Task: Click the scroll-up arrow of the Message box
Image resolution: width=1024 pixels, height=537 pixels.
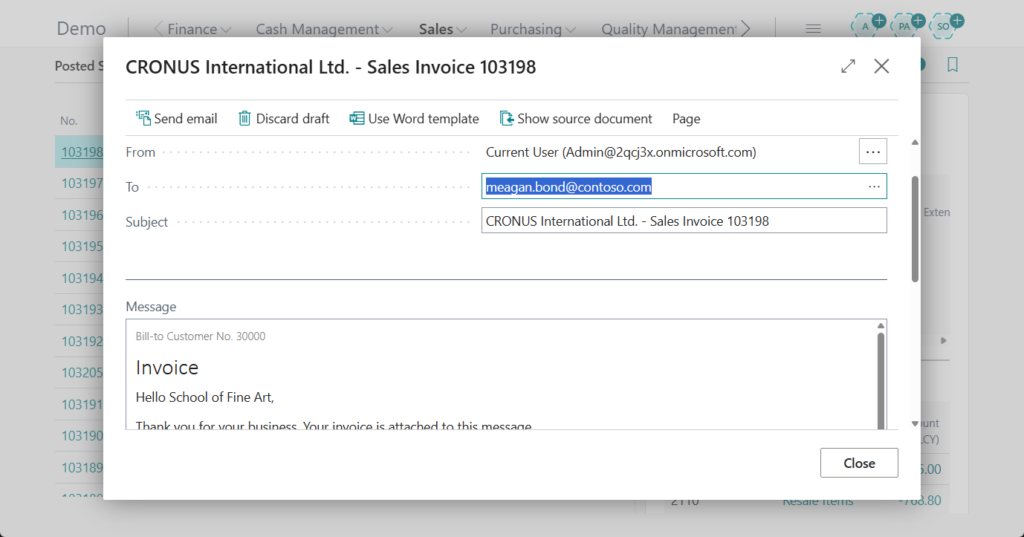Action: [x=881, y=326]
